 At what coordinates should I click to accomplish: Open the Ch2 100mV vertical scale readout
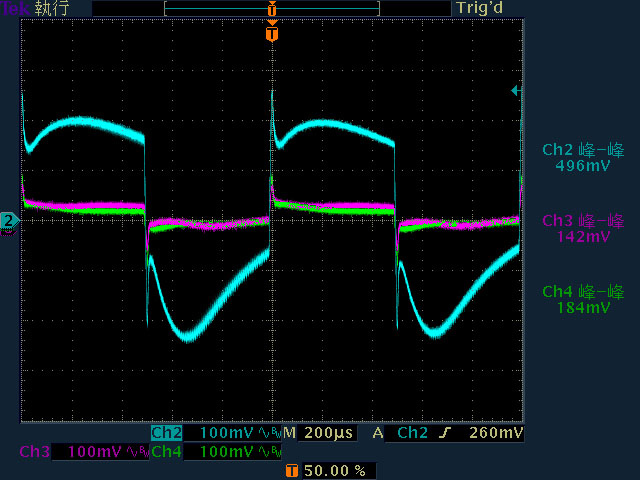[x=227, y=433]
